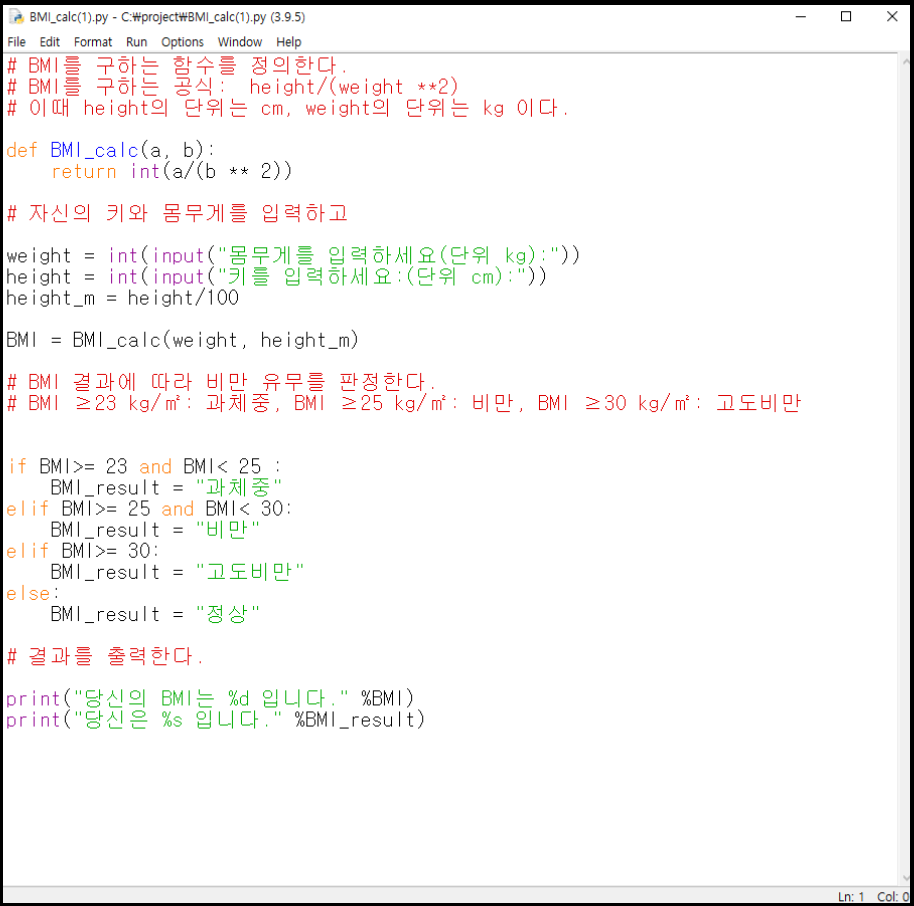Viewport: 914px width, 906px height.
Task: Open the Options menu
Action: tap(182, 42)
